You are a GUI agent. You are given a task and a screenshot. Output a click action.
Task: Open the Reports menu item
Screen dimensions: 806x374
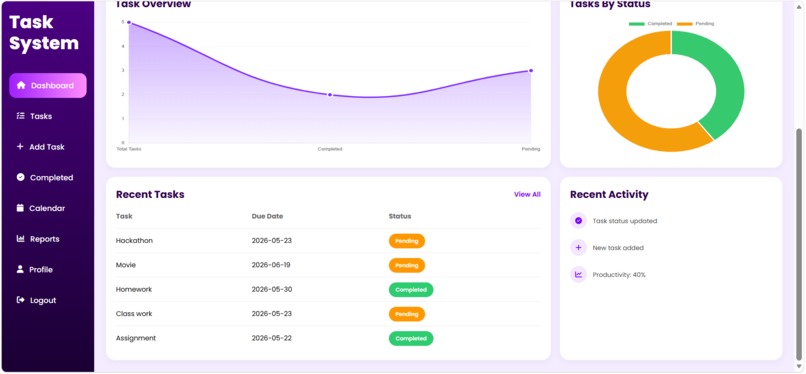[x=48, y=238]
